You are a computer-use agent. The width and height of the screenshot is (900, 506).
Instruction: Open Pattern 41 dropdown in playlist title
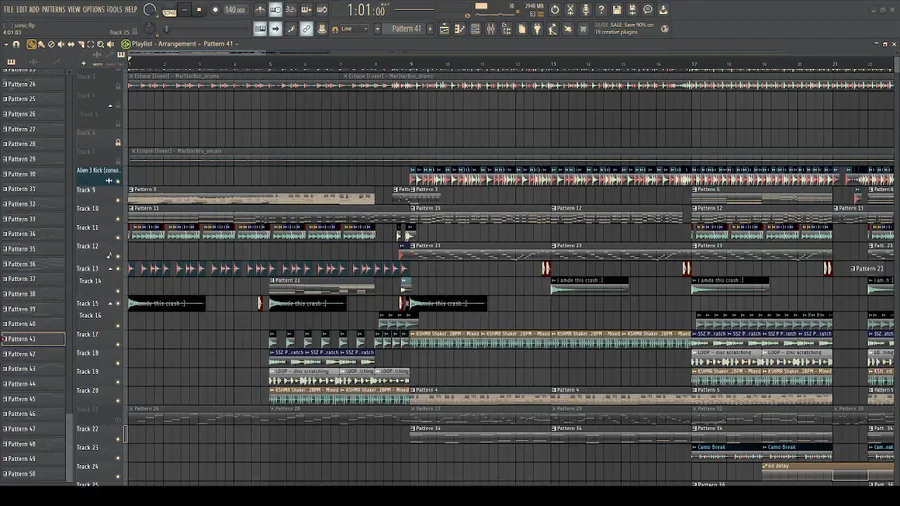tap(220, 44)
